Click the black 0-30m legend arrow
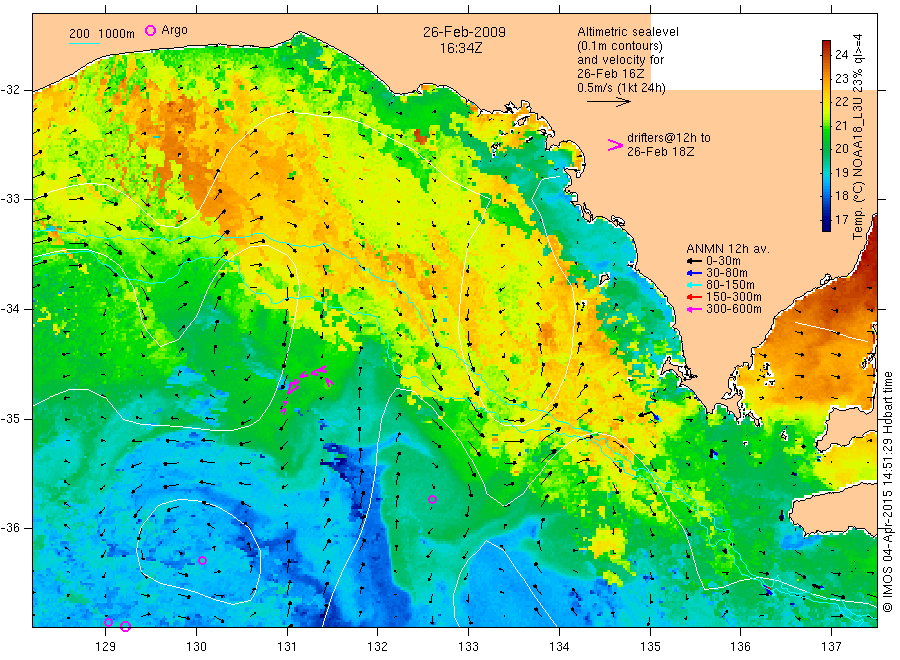900x660 pixels. pos(695,261)
